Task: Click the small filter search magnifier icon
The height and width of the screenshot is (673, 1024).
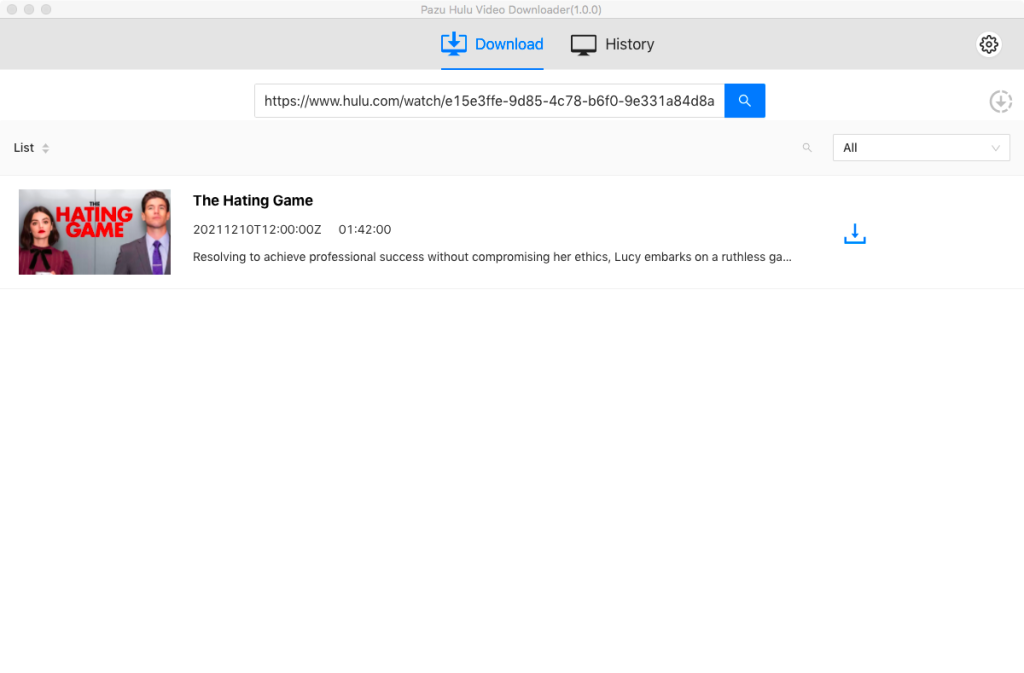Action: [807, 148]
